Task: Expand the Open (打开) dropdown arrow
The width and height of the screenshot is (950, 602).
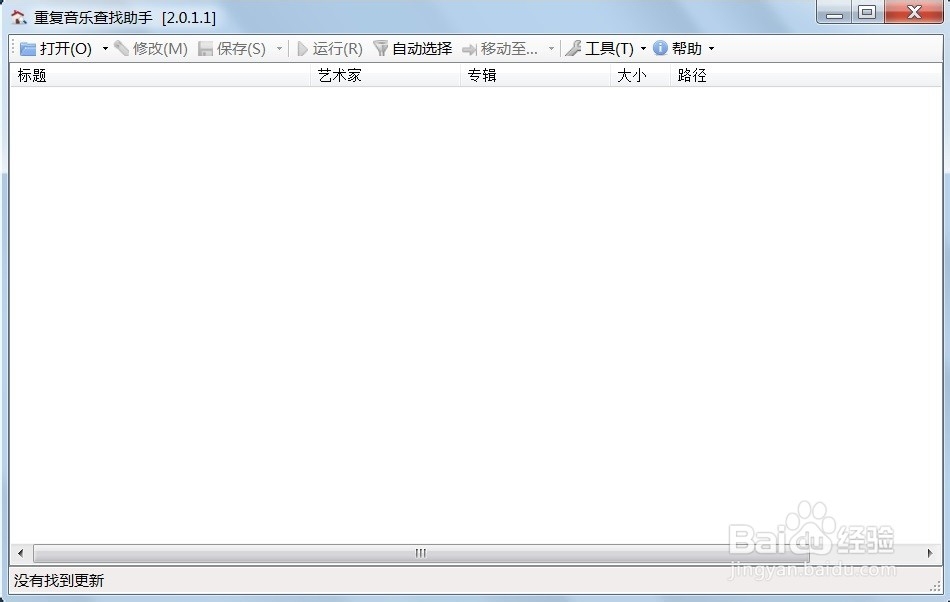Action: coord(105,48)
